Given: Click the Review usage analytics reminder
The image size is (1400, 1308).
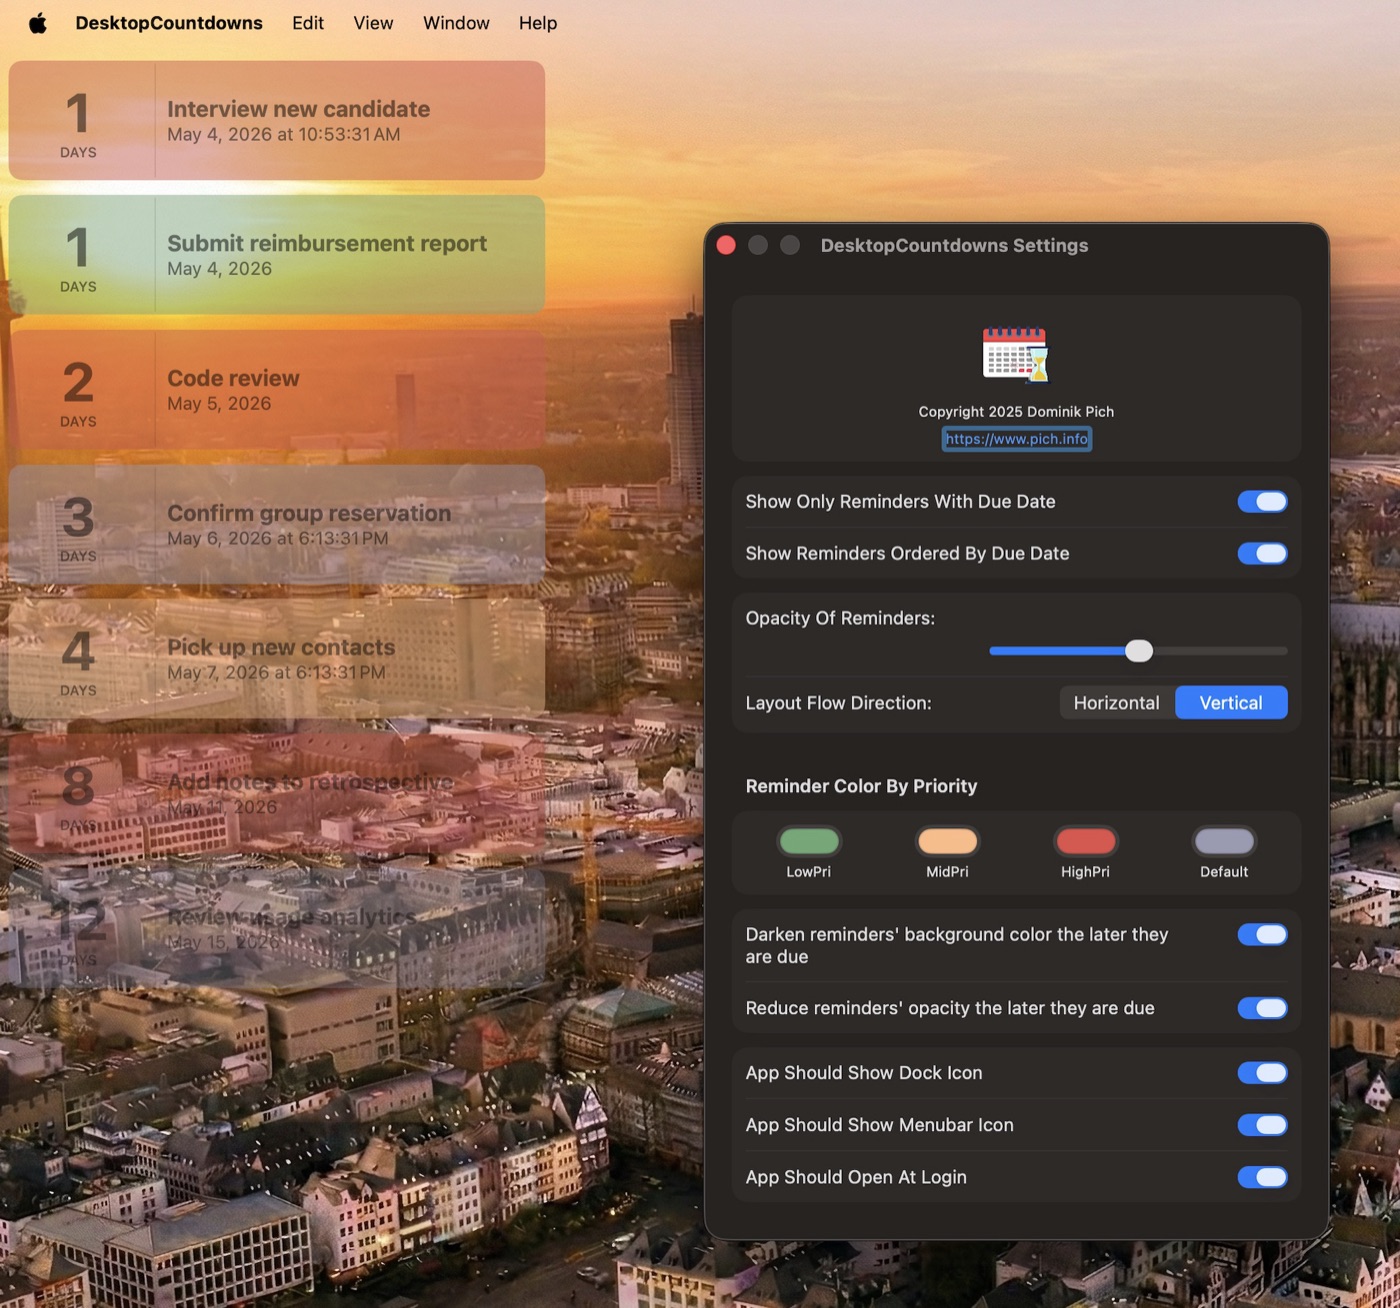Looking at the screenshot, I should [x=277, y=928].
